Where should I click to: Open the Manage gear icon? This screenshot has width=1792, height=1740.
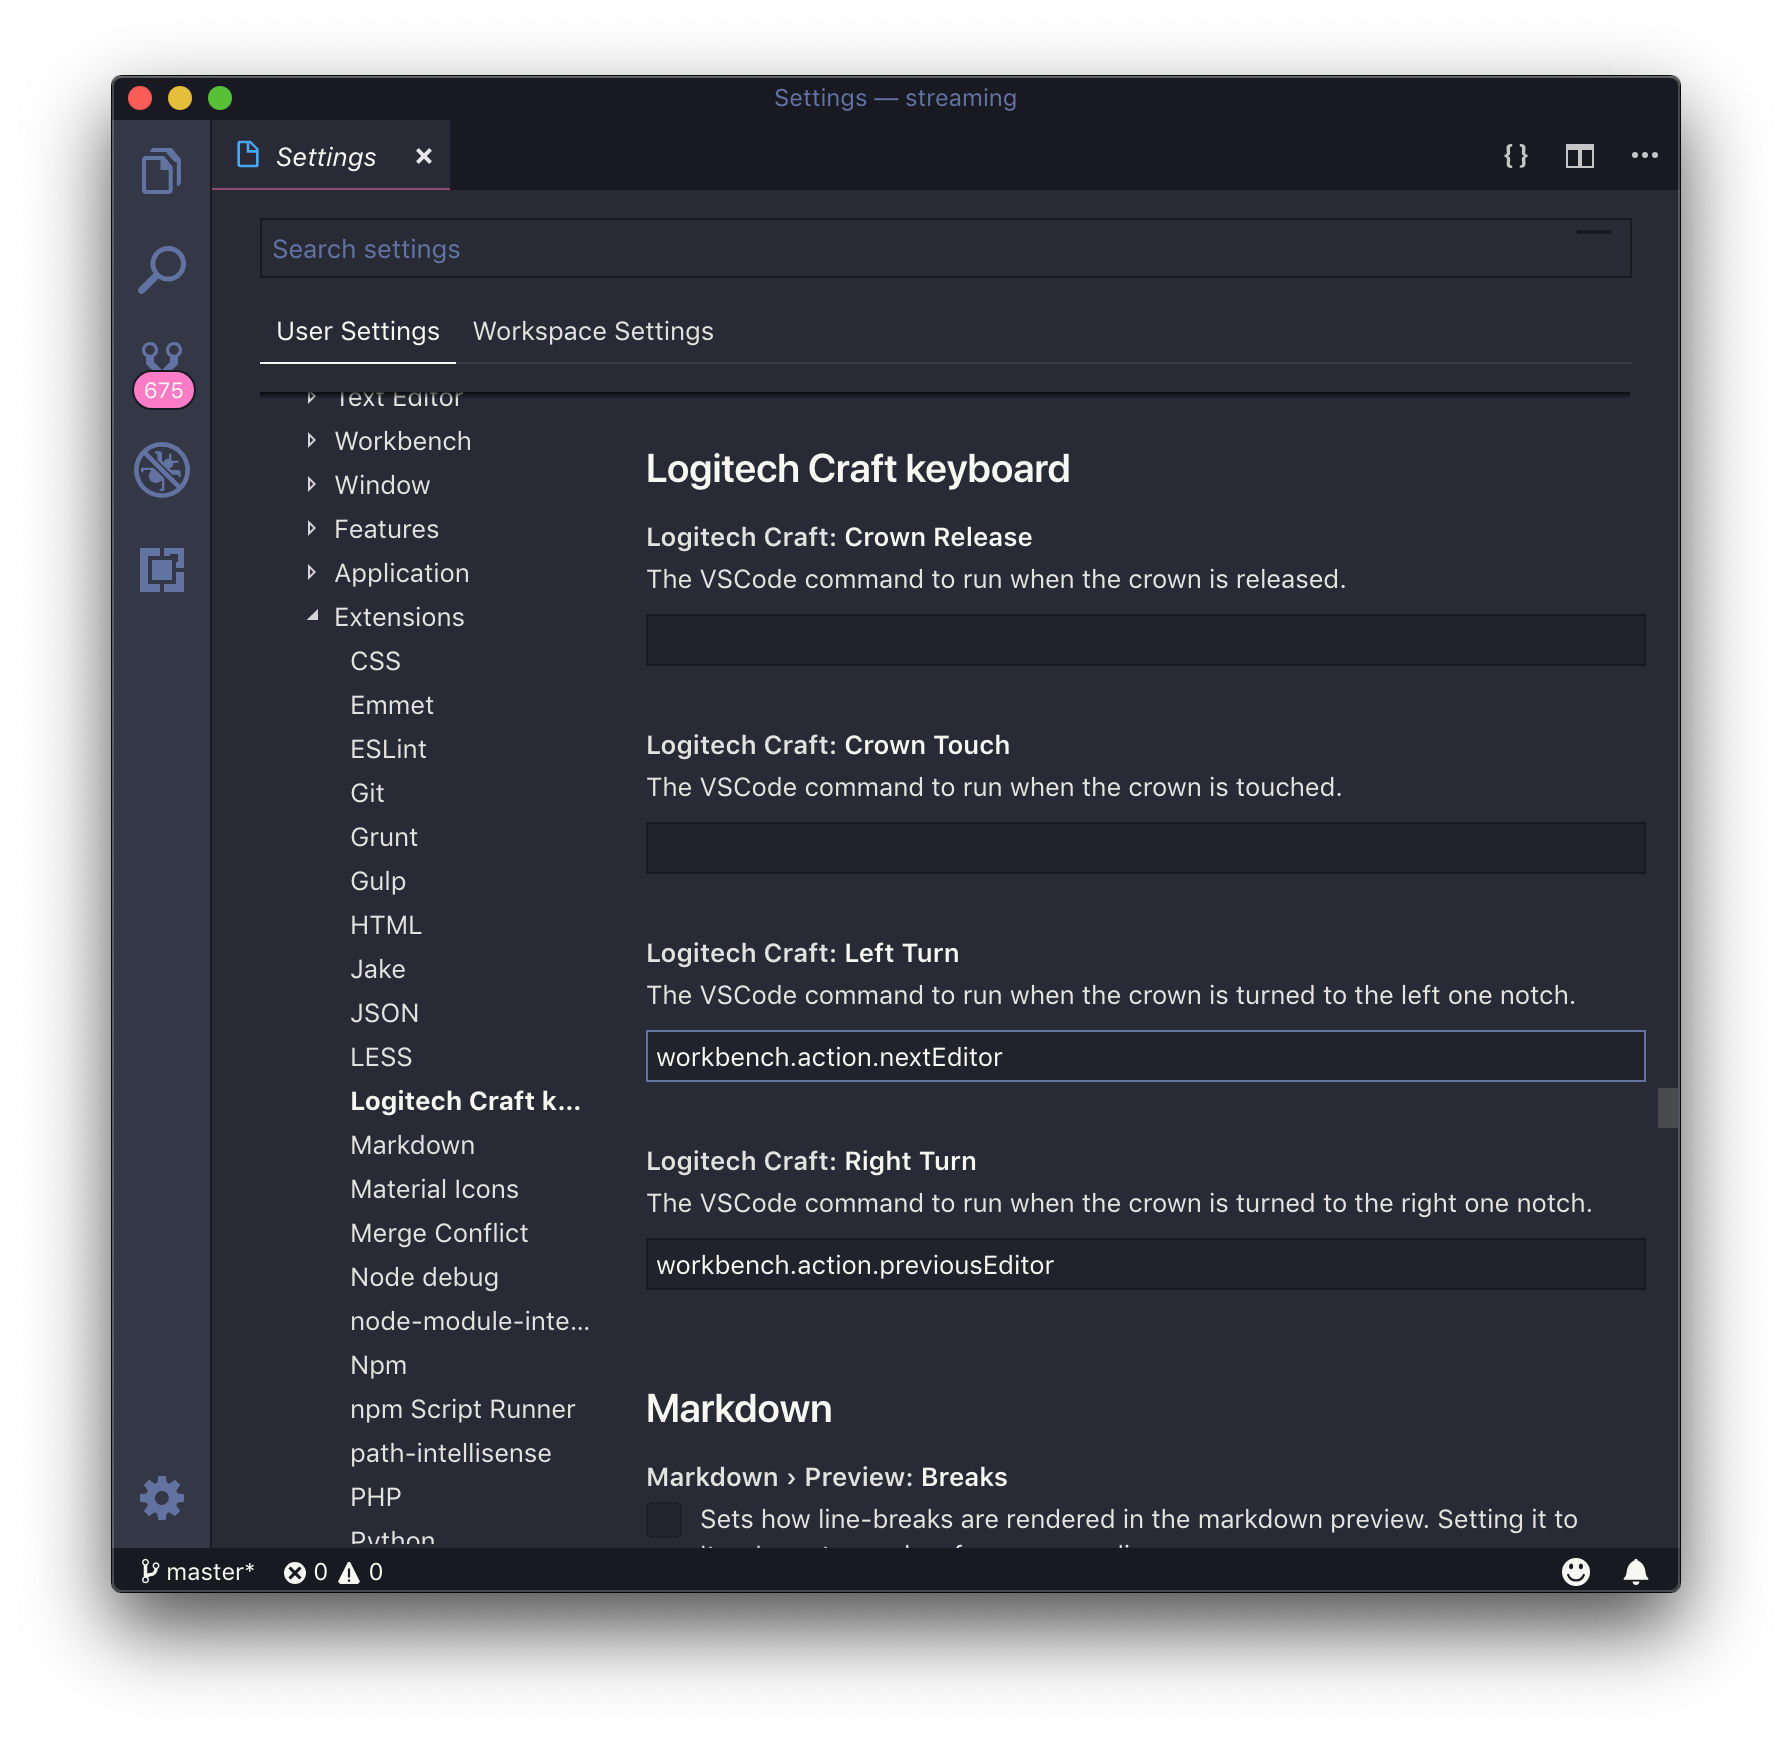[x=162, y=1498]
